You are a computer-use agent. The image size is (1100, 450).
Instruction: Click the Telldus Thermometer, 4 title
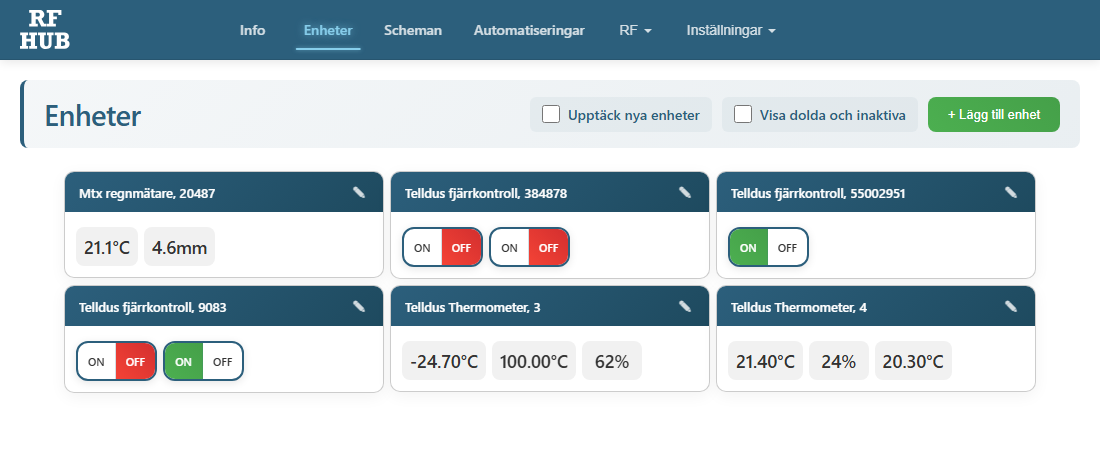click(x=798, y=307)
